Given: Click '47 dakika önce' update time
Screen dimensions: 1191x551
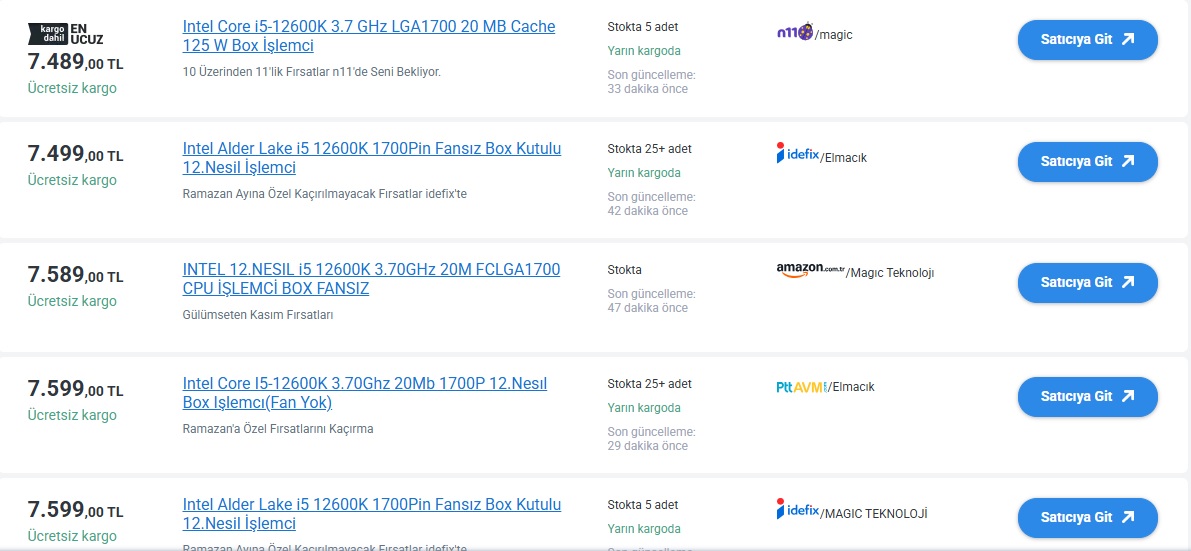Looking at the screenshot, I should (648, 308).
